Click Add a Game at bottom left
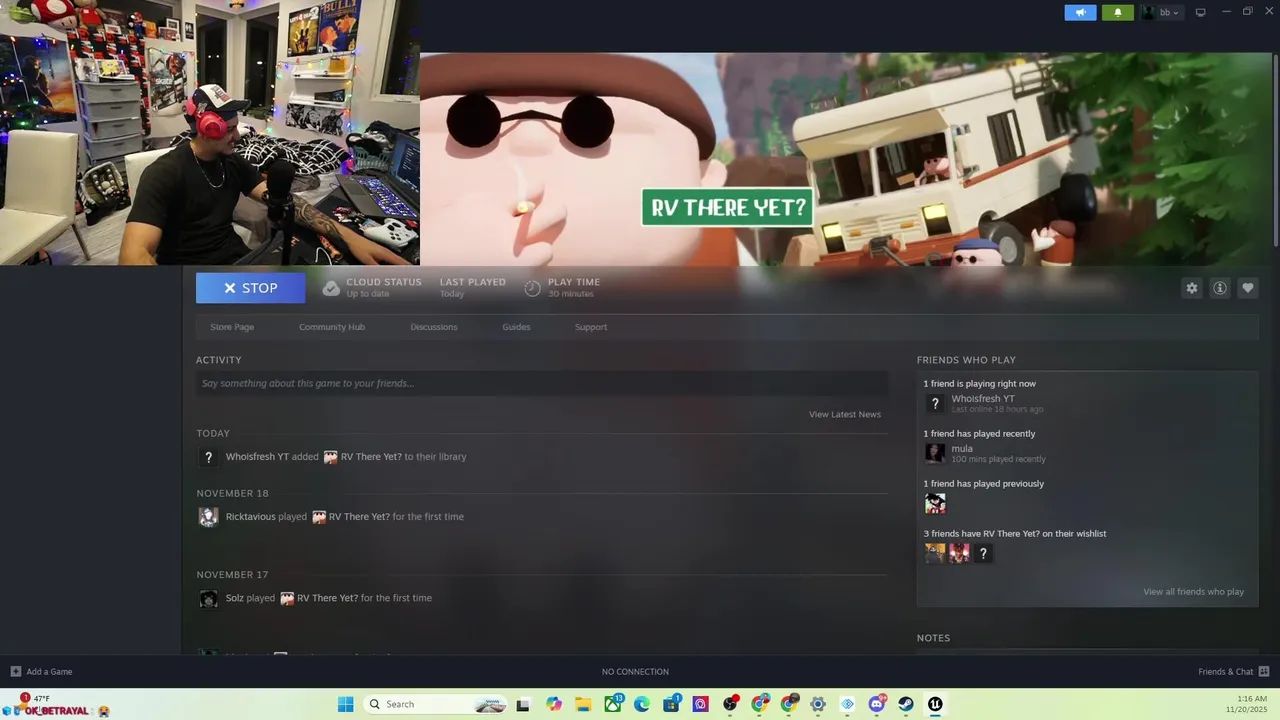The height and width of the screenshot is (720, 1280). 41,672
